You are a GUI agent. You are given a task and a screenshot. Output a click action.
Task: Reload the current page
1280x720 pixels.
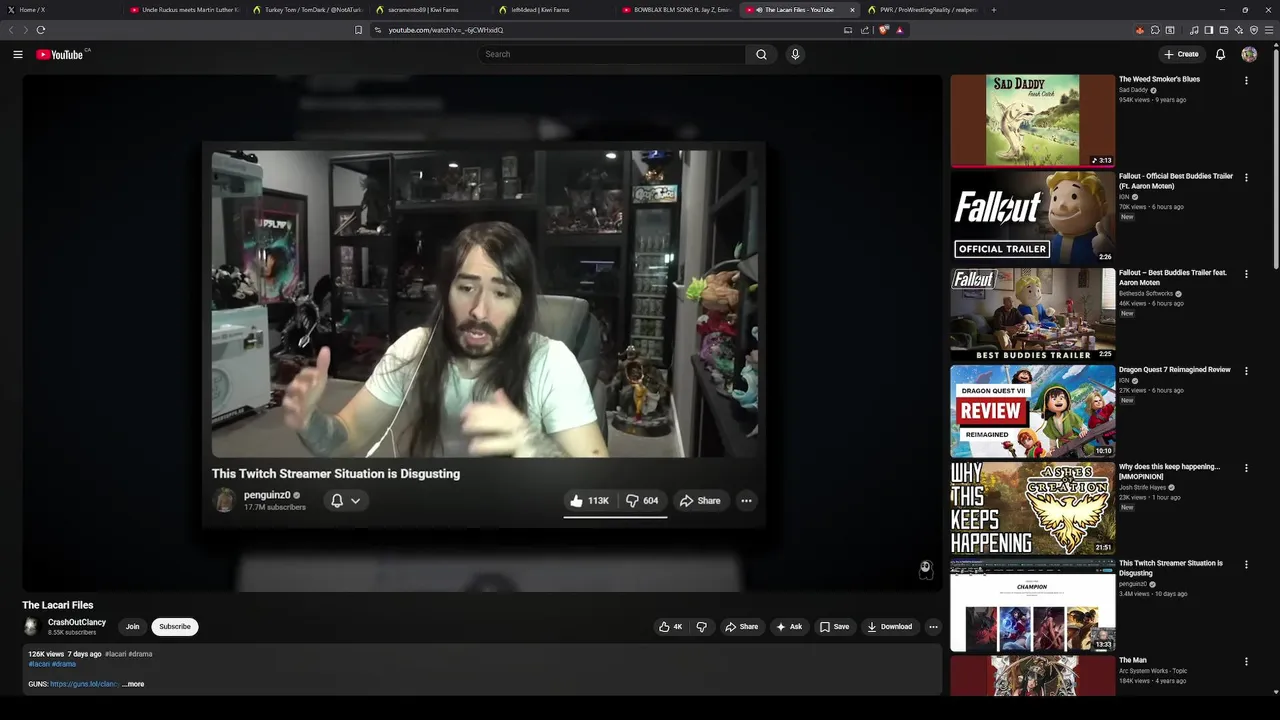(x=41, y=30)
